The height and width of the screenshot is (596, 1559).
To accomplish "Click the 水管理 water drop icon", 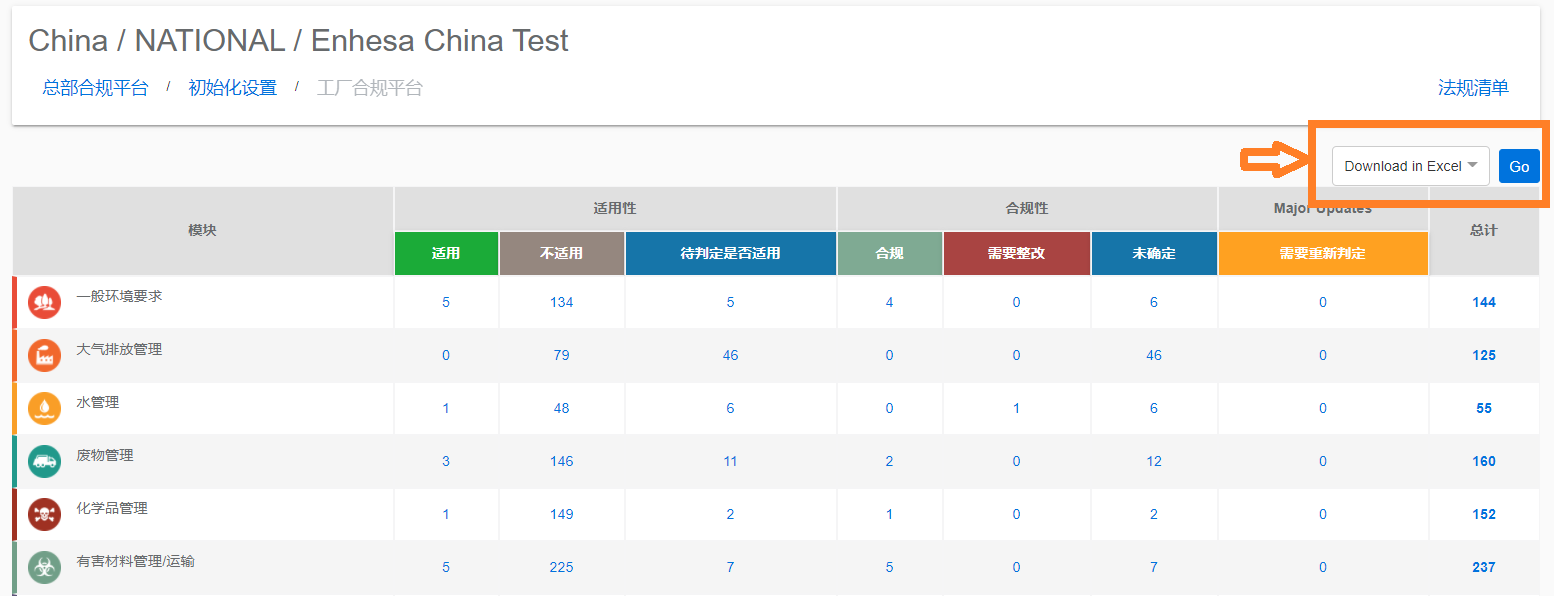I will point(45,408).
